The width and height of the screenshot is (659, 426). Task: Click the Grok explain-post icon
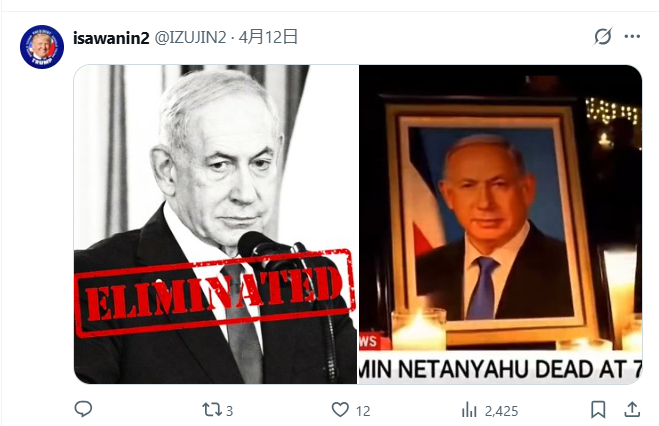pos(603,37)
